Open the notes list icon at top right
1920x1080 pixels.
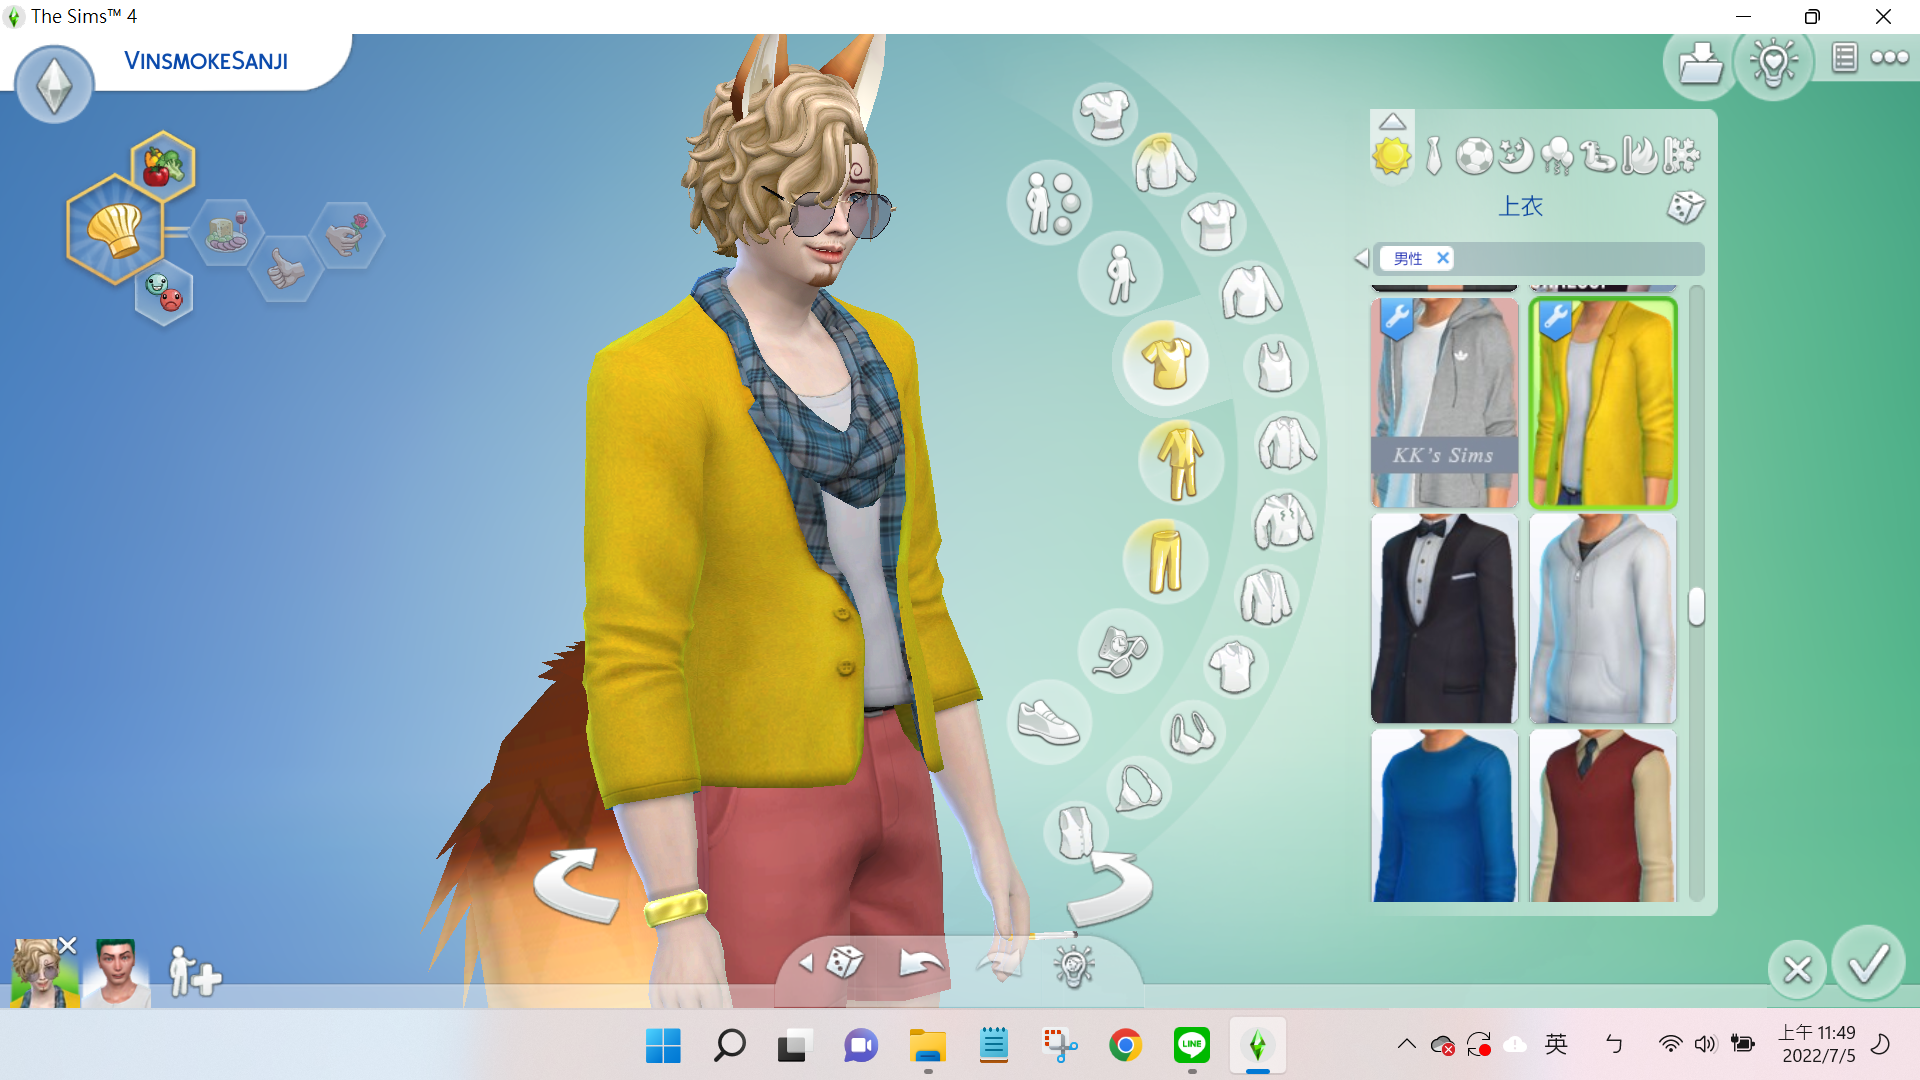coord(1844,58)
